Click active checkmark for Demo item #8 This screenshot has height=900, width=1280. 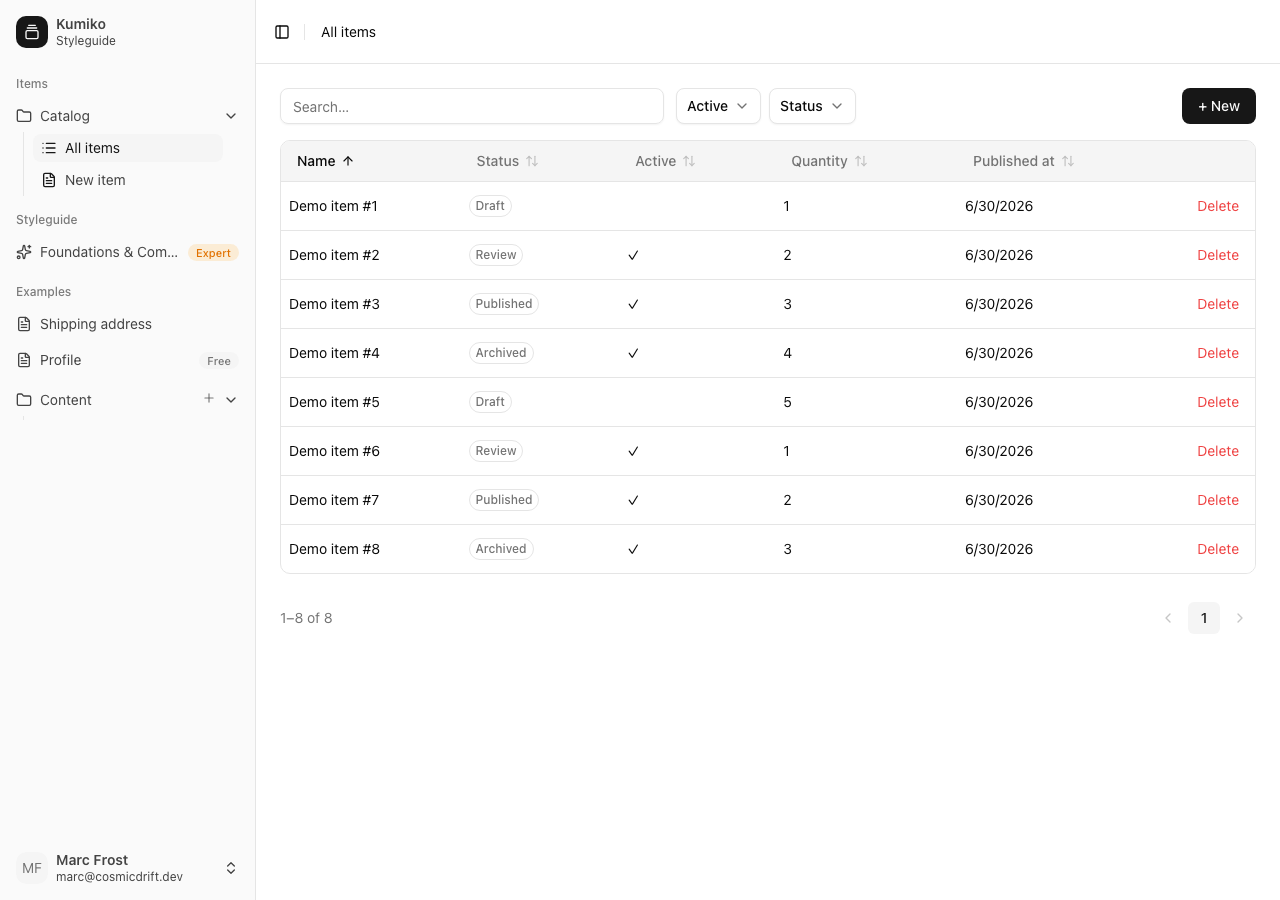tap(633, 549)
